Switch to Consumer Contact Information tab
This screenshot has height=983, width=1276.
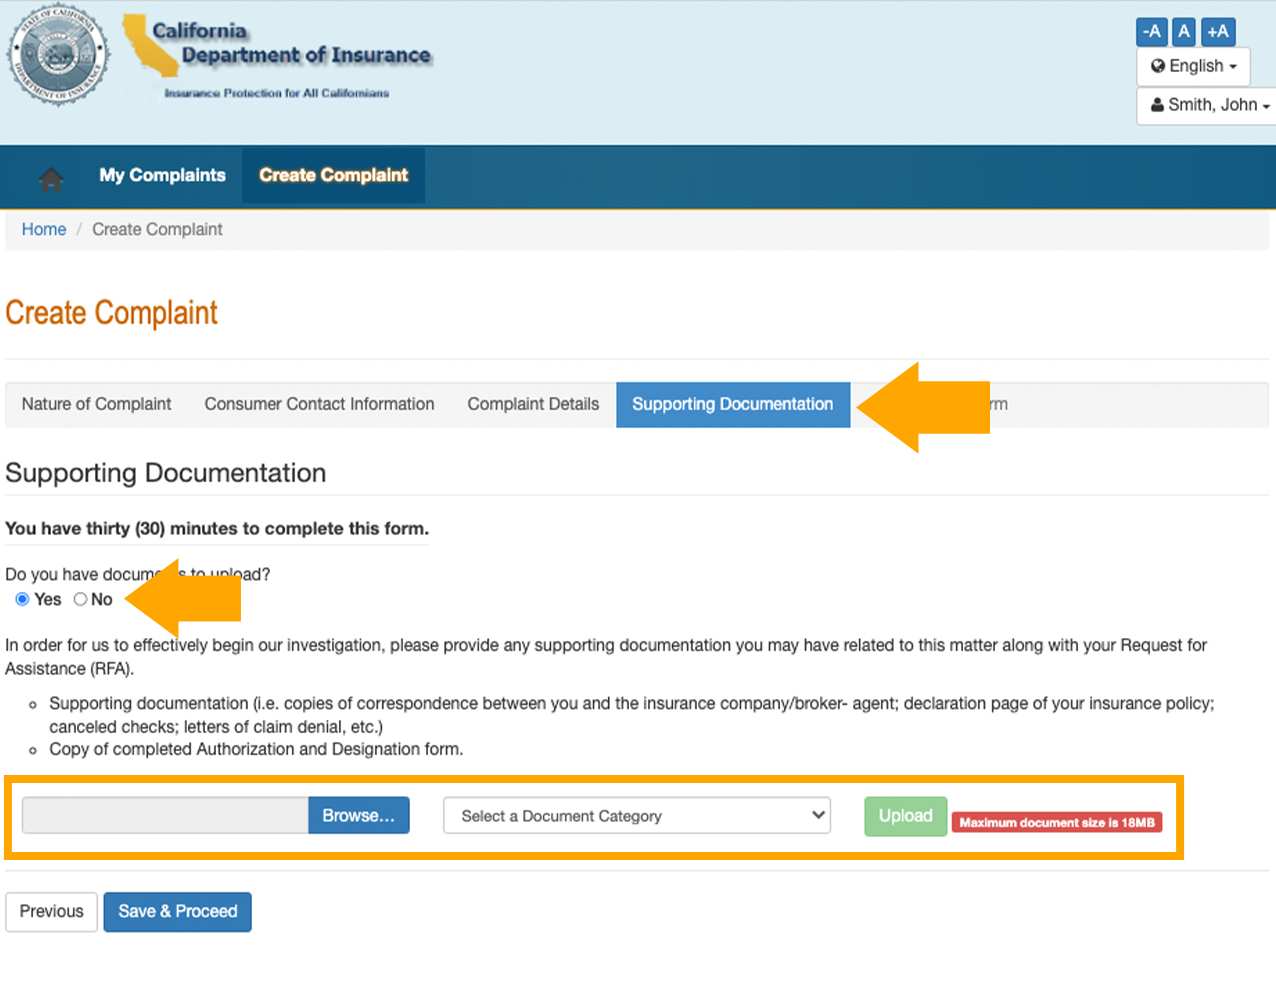tap(319, 404)
